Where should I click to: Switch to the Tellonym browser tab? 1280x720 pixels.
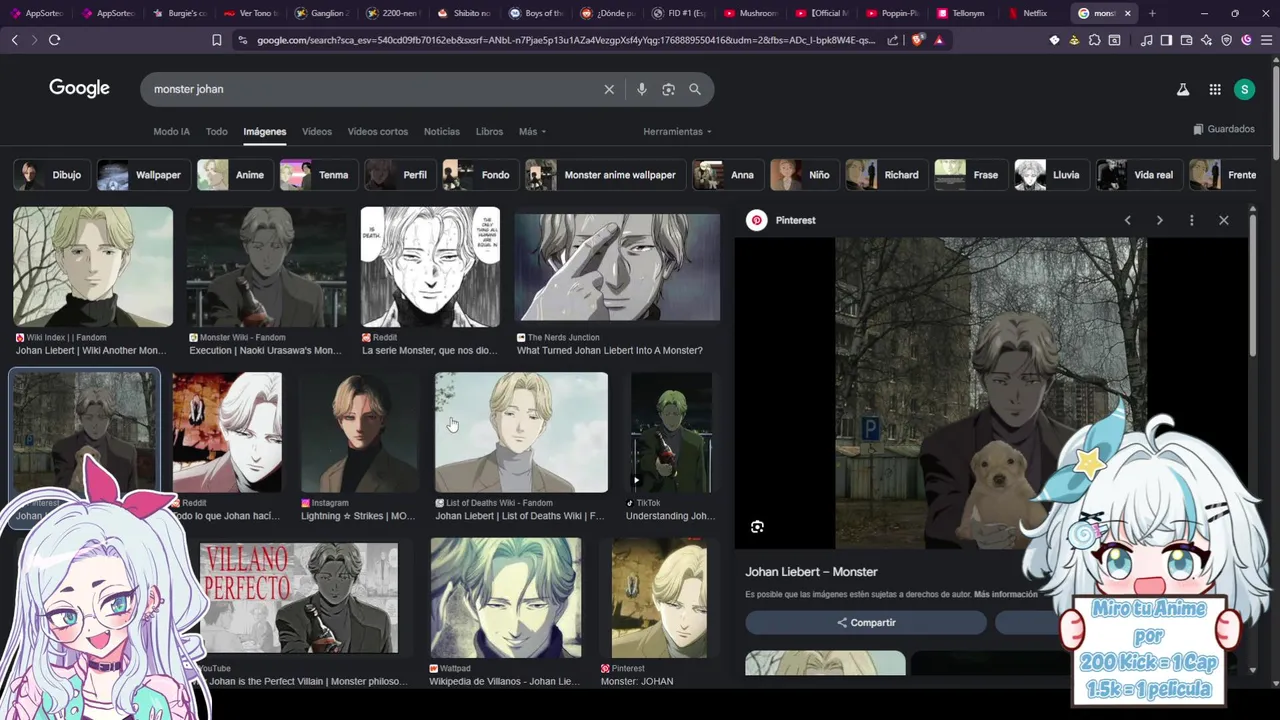[961, 13]
